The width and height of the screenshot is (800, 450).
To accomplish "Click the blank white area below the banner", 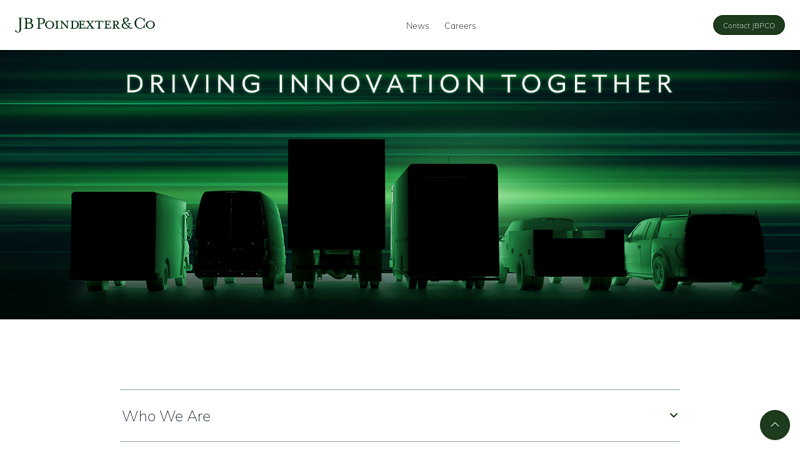I will pos(400,354).
